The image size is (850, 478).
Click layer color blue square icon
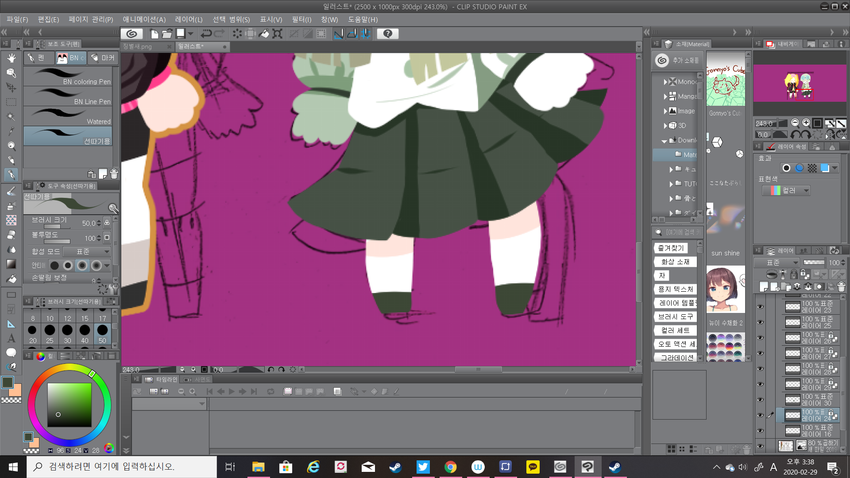coord(825,168)
